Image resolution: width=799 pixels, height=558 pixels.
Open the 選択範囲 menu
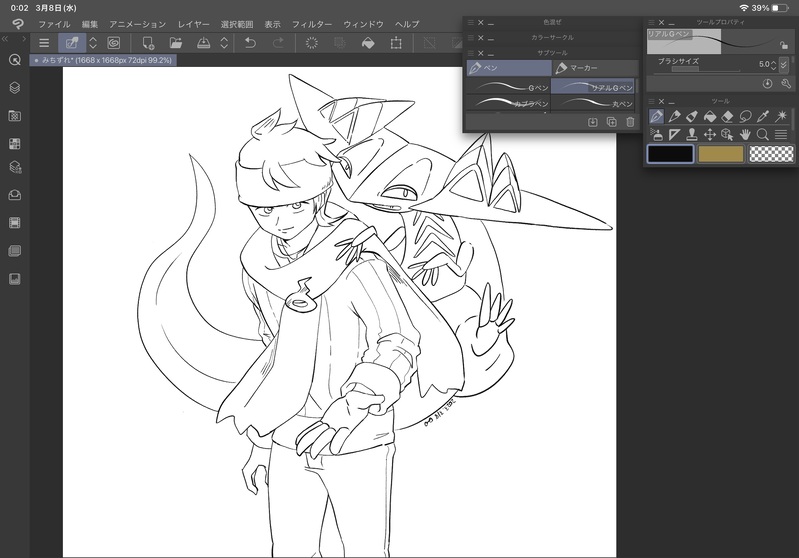click(x=237, y=24)
